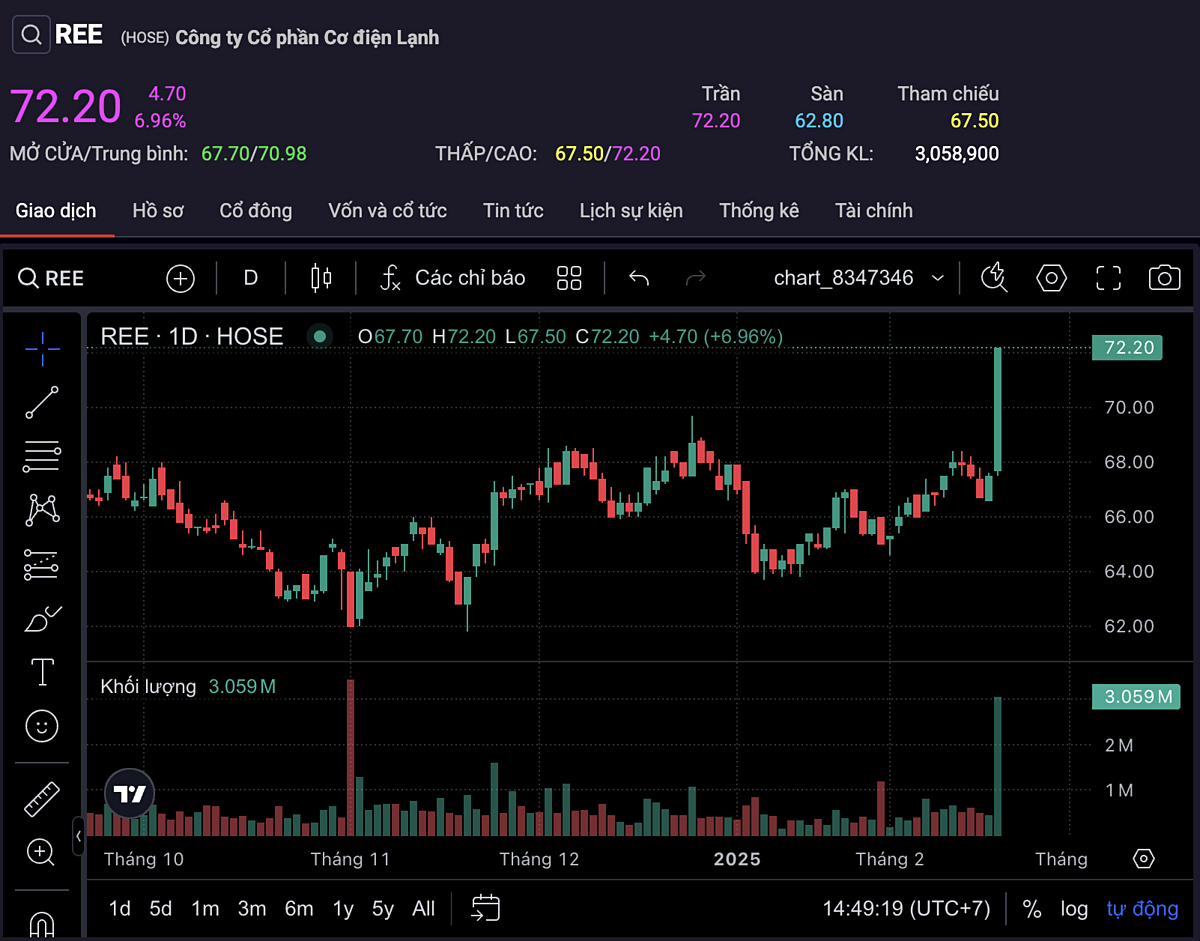Switch to the Tin tức tab
Screen dimensions: 1200x941
point(513,211)
